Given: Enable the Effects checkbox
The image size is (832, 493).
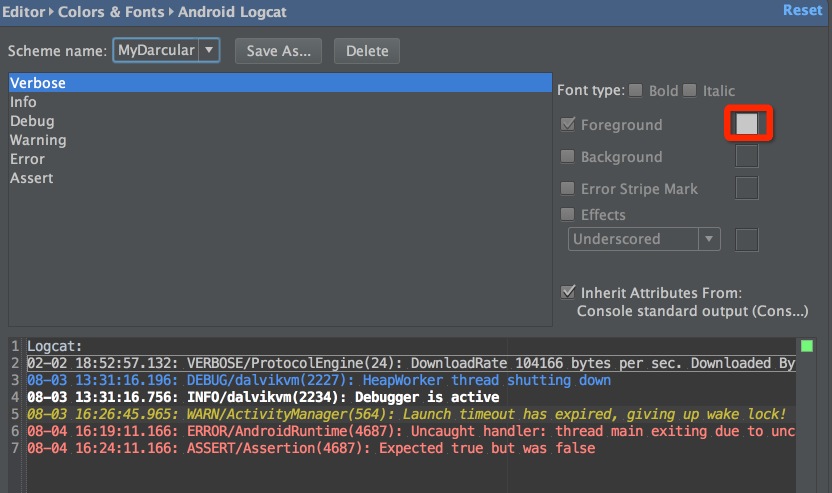Looking at the screenshot, I should pos(568,214).
